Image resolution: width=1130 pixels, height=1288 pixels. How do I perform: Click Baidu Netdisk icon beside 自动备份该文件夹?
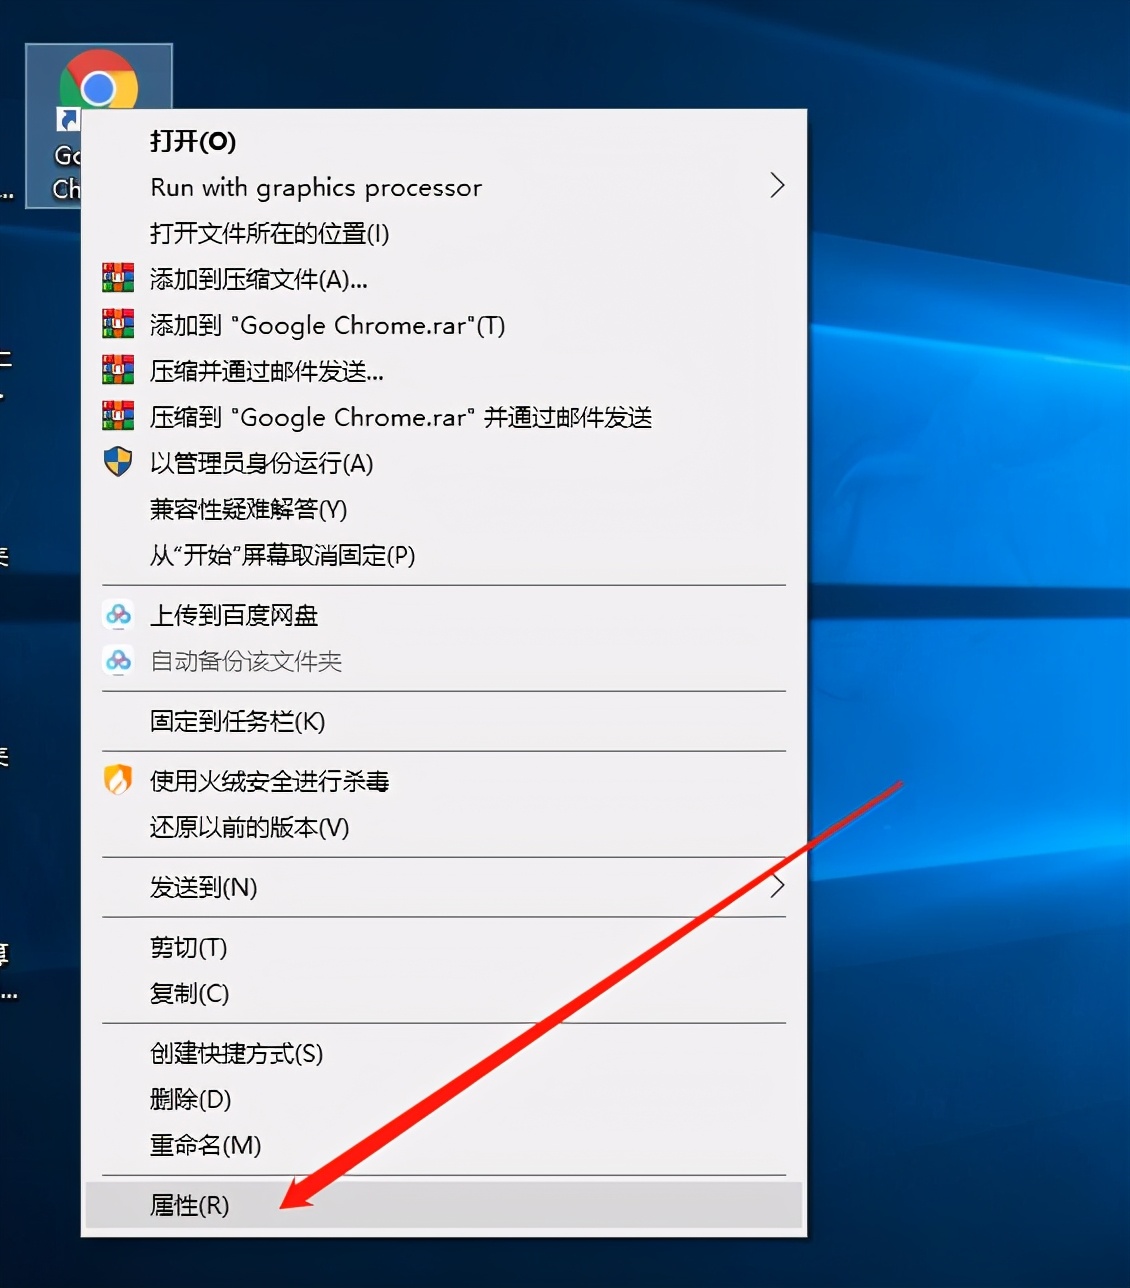click(x=118, y=660)
